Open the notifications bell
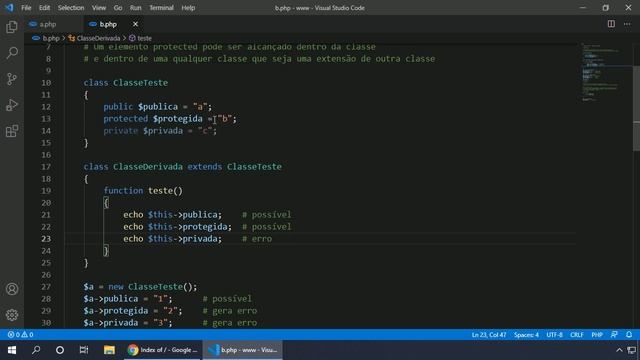The width and height of the screenshot is (640, 360). pyautogui.click(x=629, y=335)
